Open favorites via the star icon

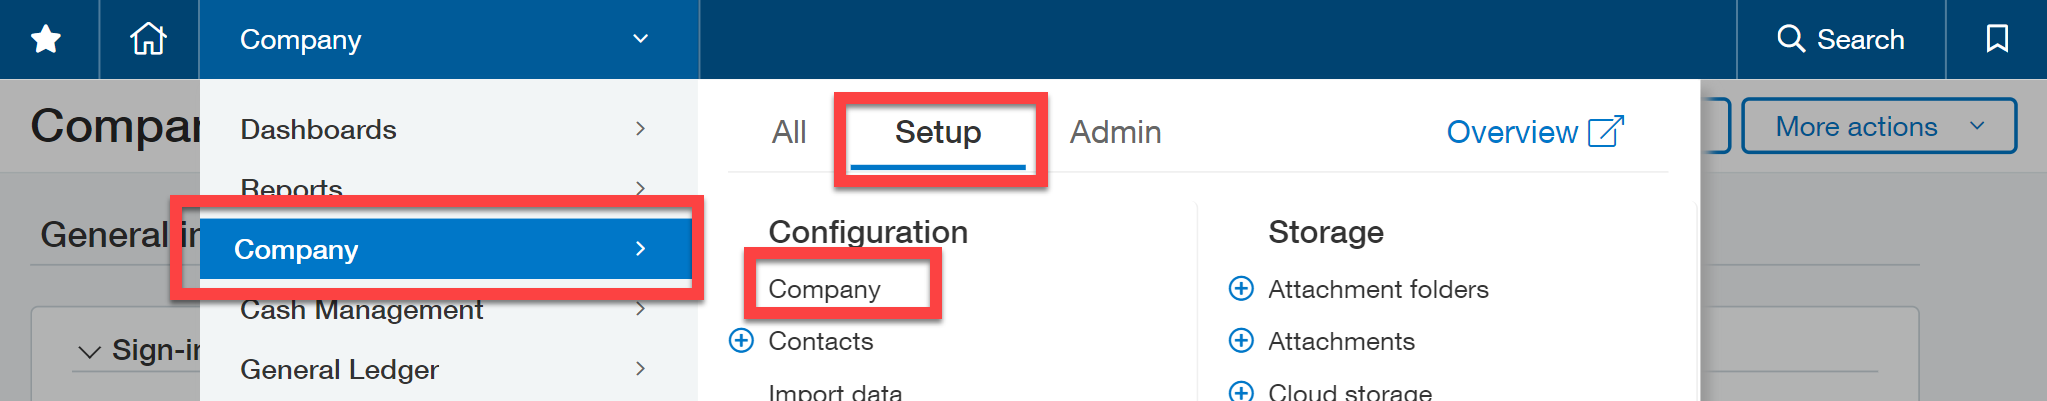(x=46, y=39)
